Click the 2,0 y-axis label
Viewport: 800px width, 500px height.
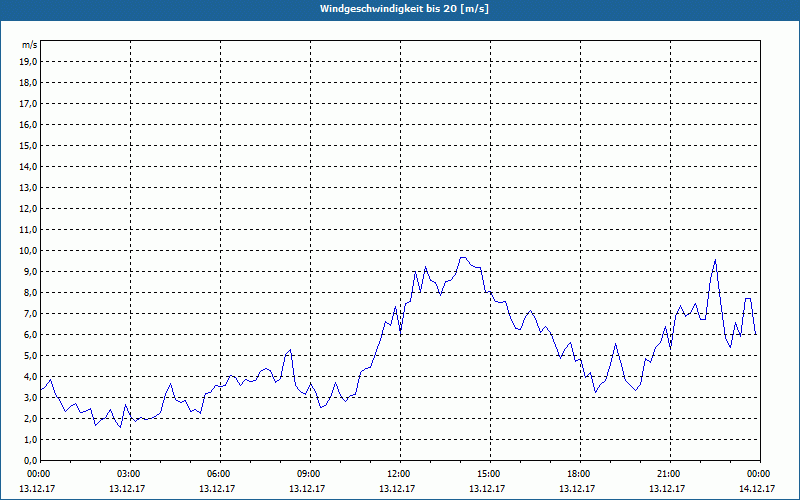pos(30,418)
